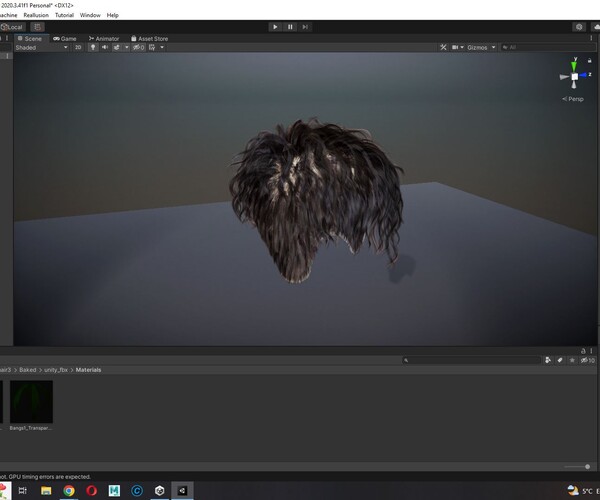Navigate to Baked folder in breadcrumb
Viewport: 600px width, 500px height.
tap(28, 370)
